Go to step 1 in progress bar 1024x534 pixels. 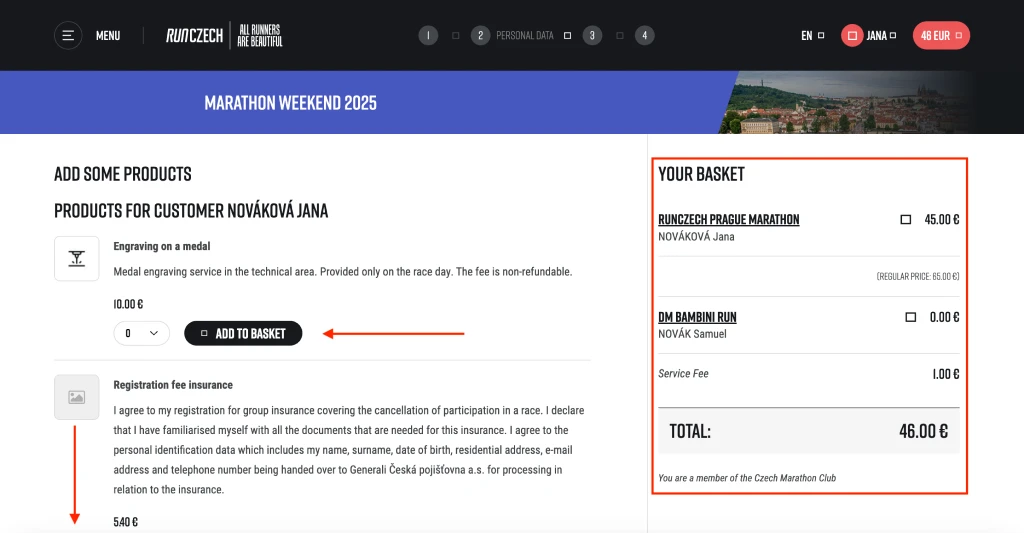(x=428, y=35)
